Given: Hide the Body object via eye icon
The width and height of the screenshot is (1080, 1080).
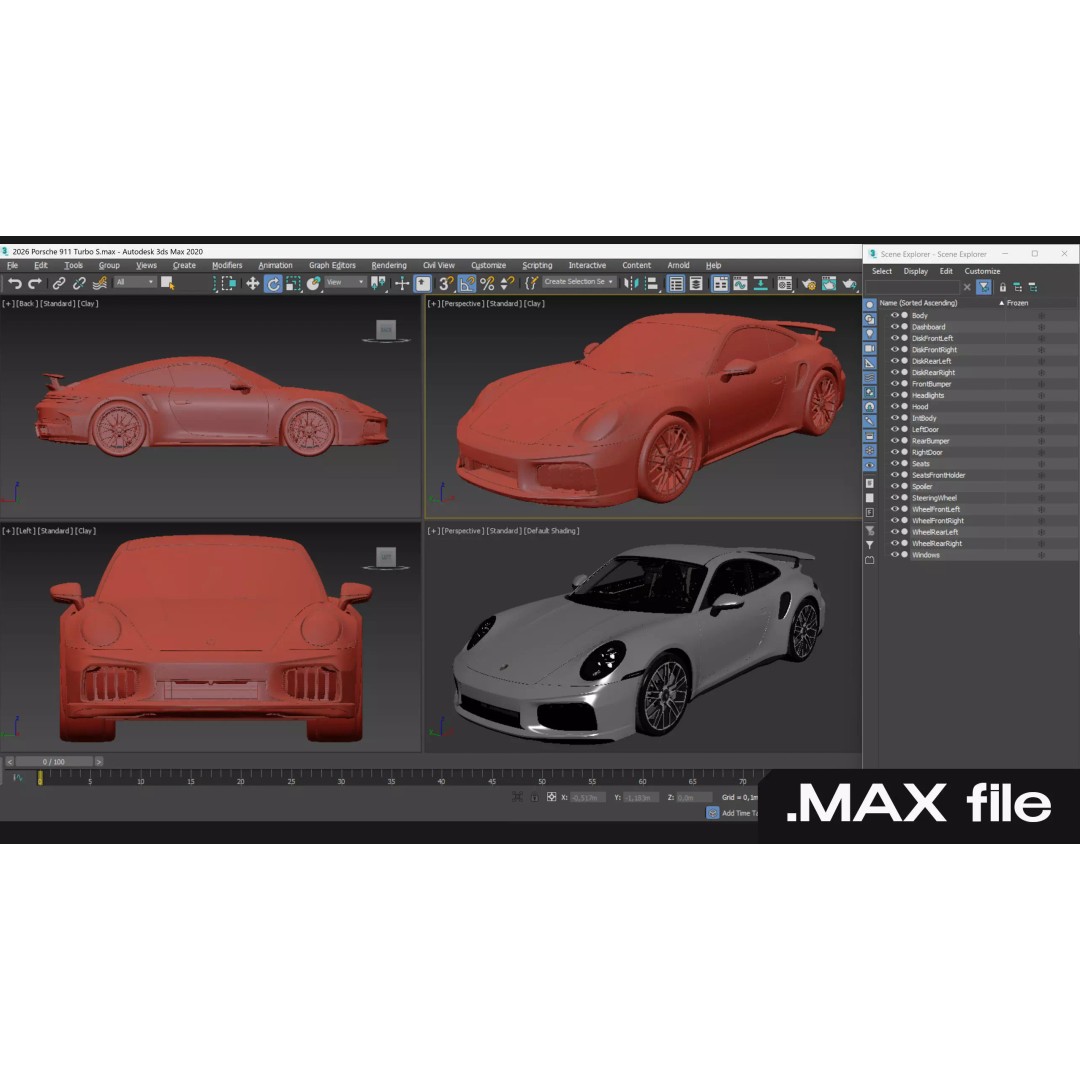Looking at the screenshot, I should coord(895,315).
